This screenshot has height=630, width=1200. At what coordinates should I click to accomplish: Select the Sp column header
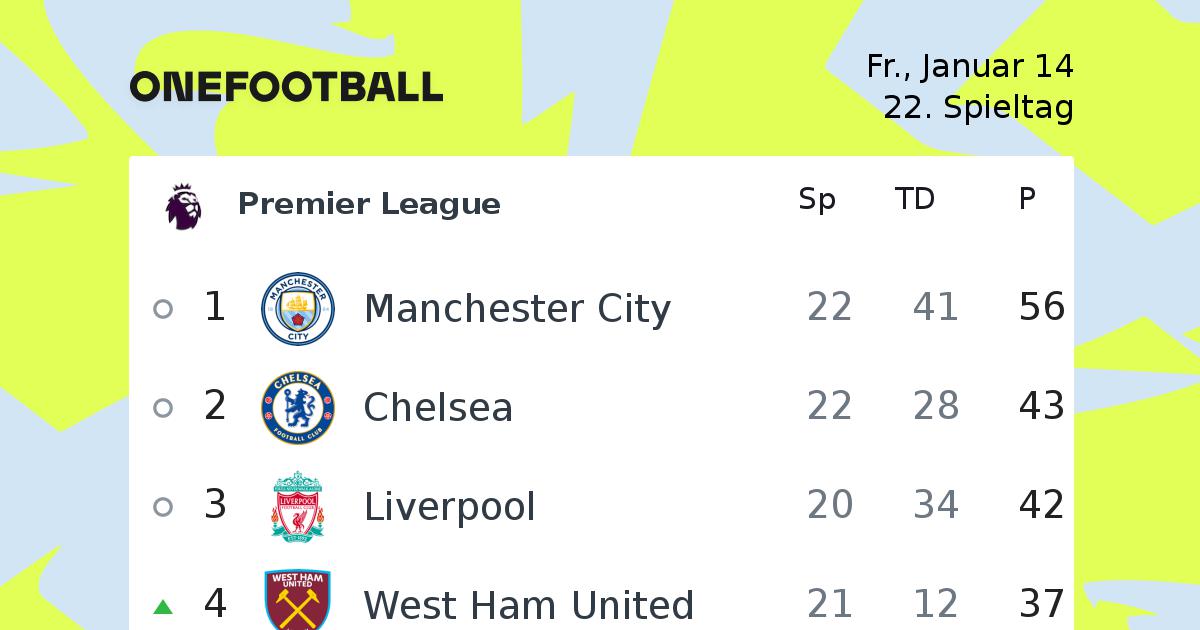(817, 201)
